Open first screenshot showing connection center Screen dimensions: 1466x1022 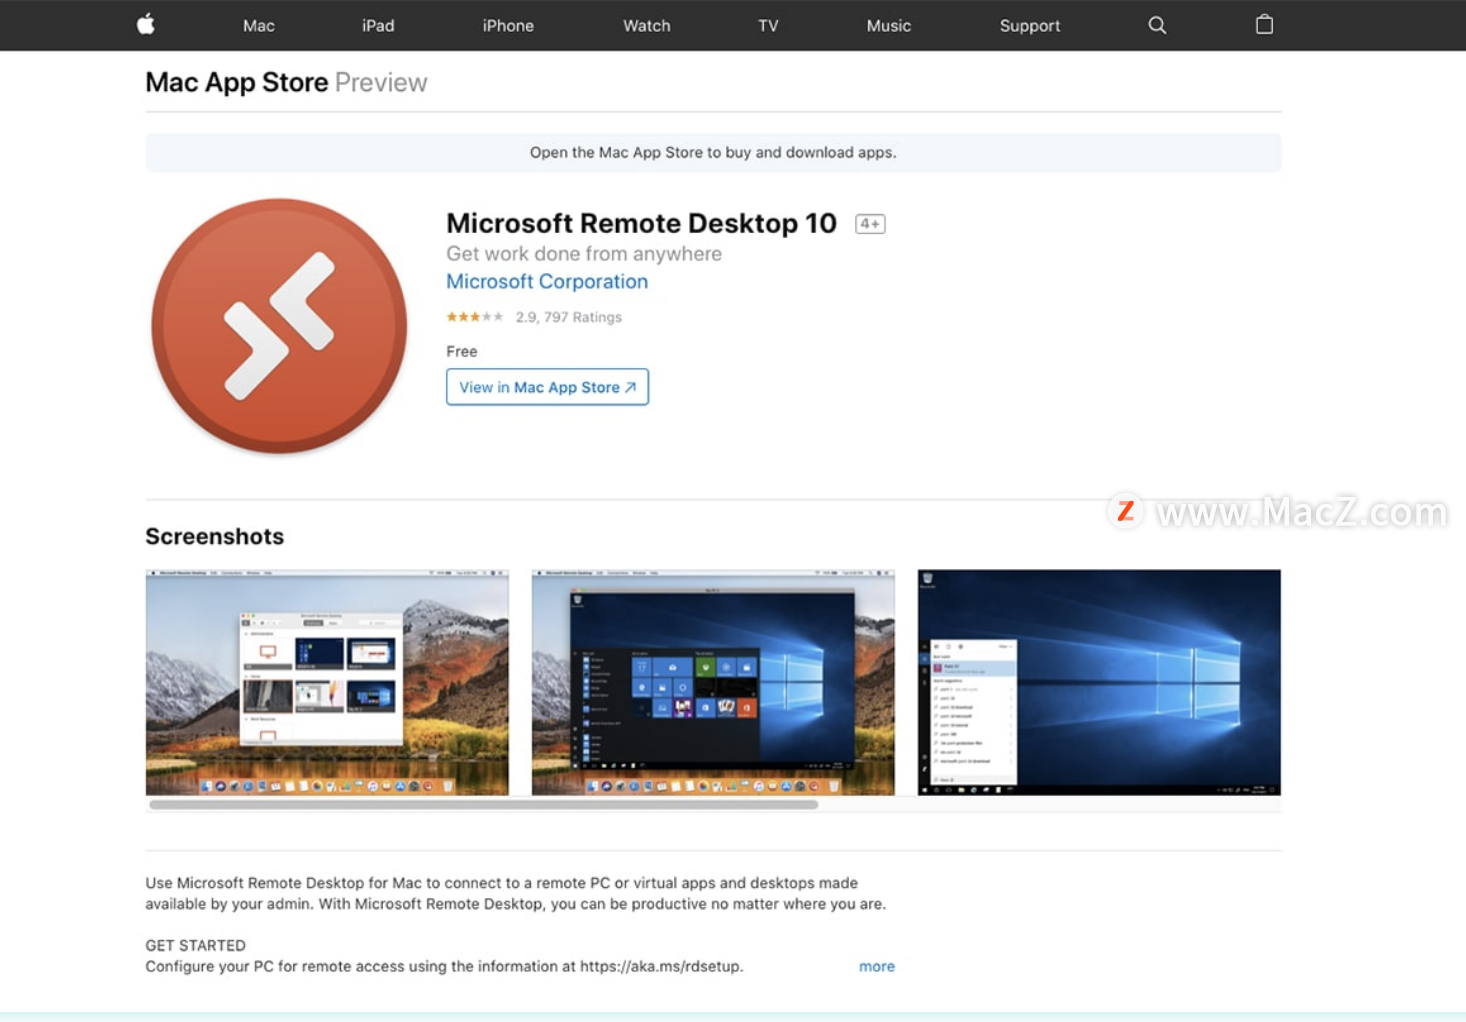[x=327, y=683]
